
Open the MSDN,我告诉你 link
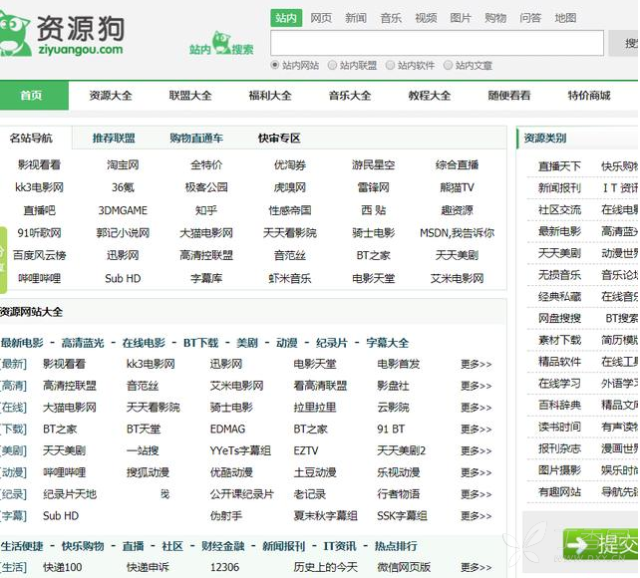(x=457, y=233)
